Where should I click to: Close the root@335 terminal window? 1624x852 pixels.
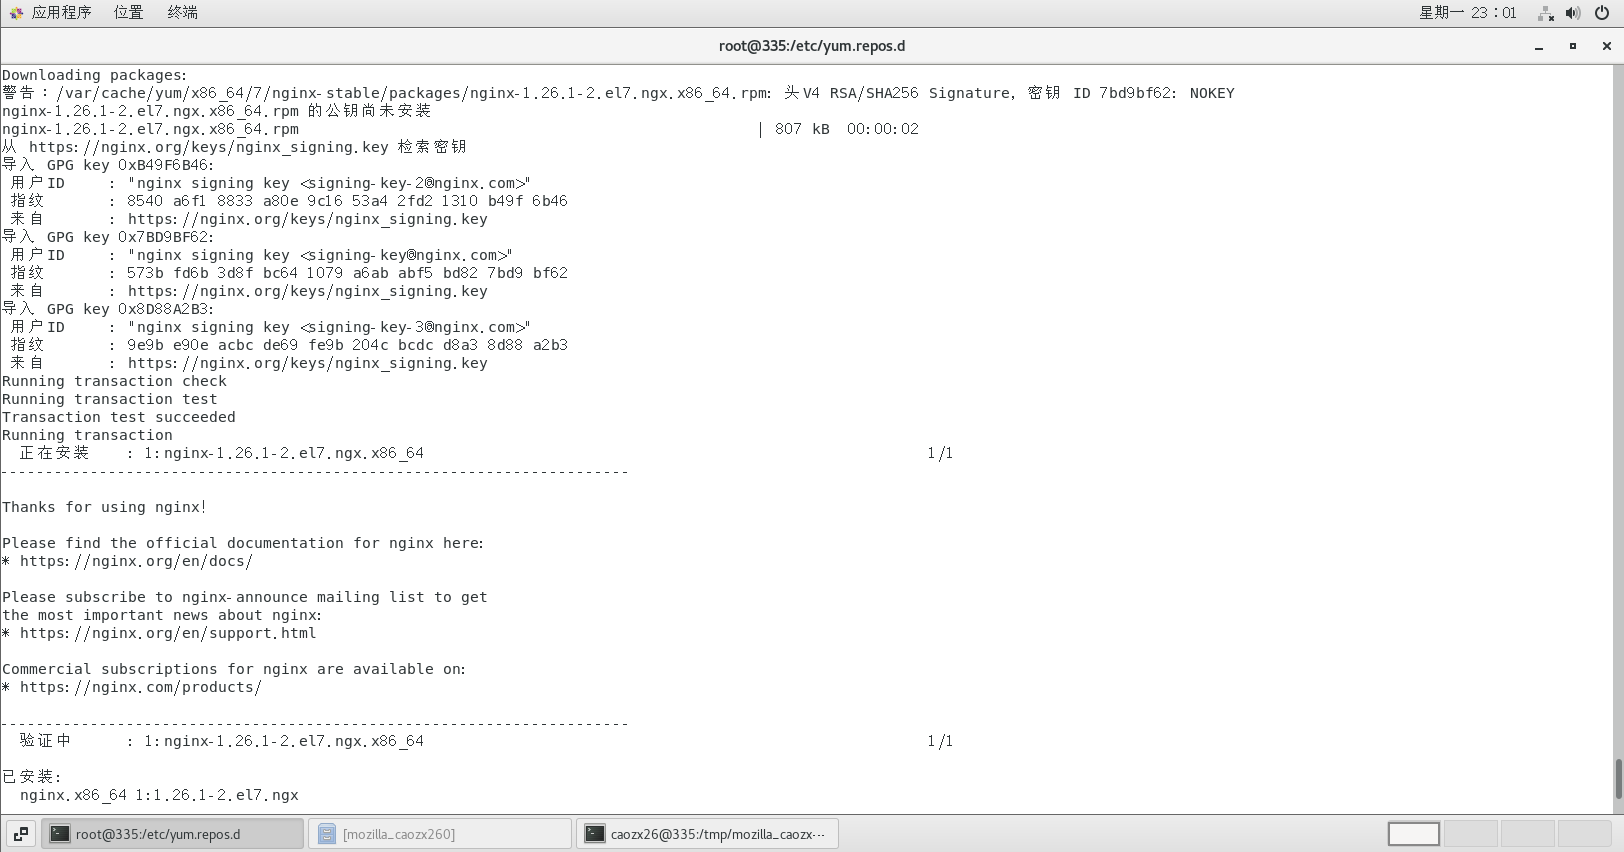click(x=1607, y=46)
